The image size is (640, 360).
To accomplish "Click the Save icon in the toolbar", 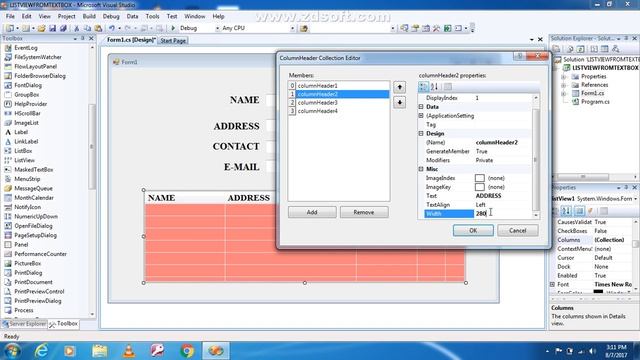I will point(52,28).
